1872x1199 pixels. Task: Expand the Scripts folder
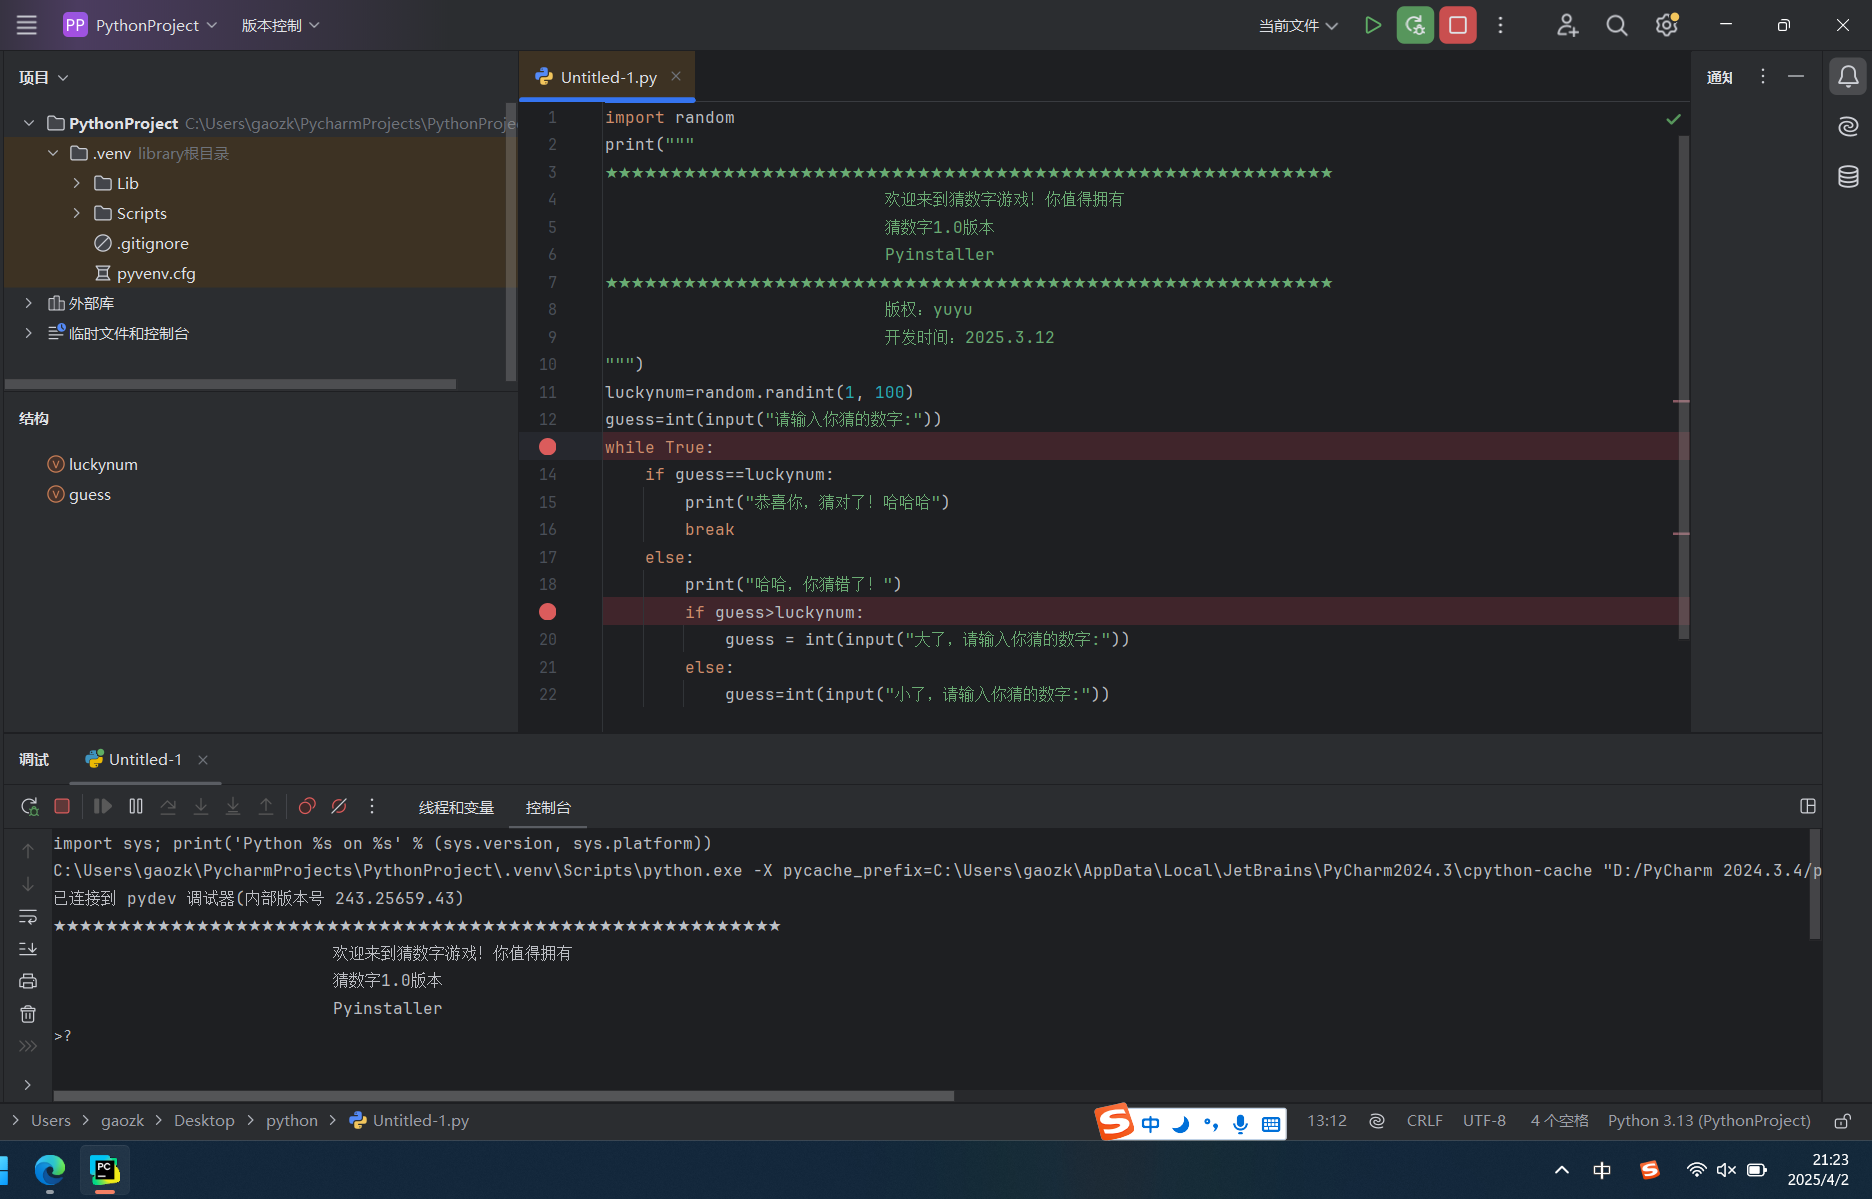point(77,213)
